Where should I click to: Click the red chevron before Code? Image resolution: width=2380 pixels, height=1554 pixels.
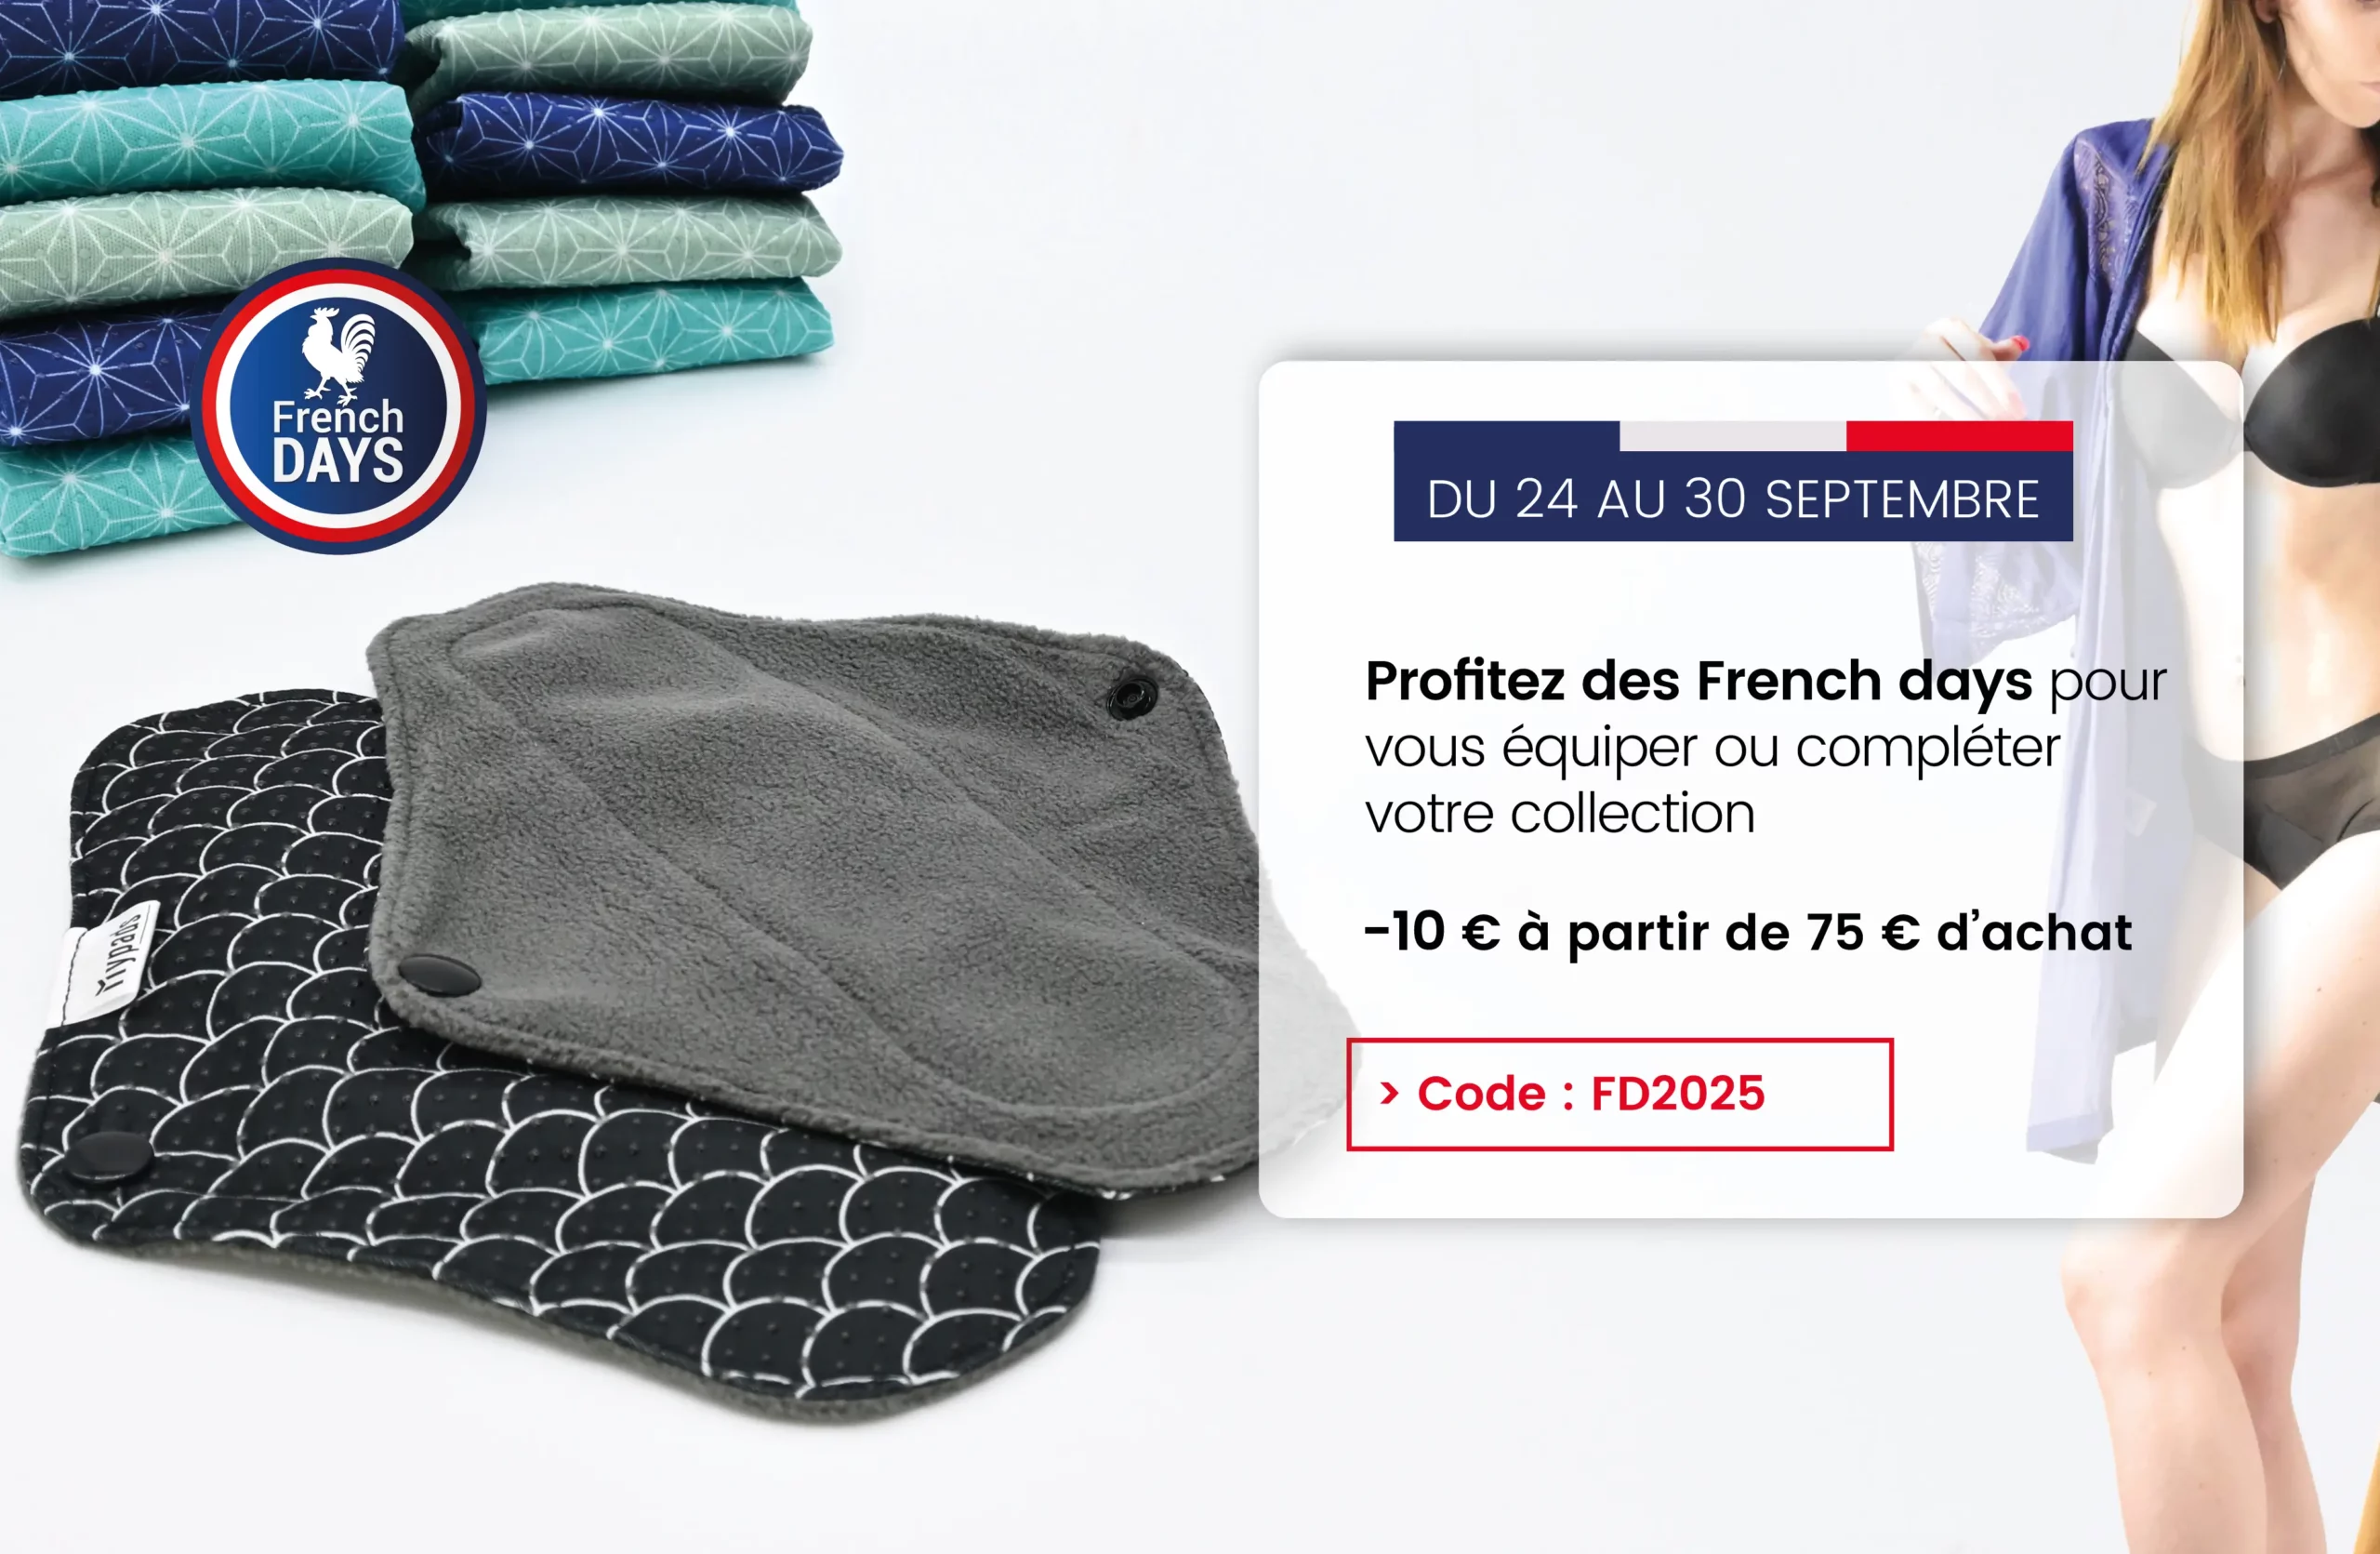coord(1388,1093)
